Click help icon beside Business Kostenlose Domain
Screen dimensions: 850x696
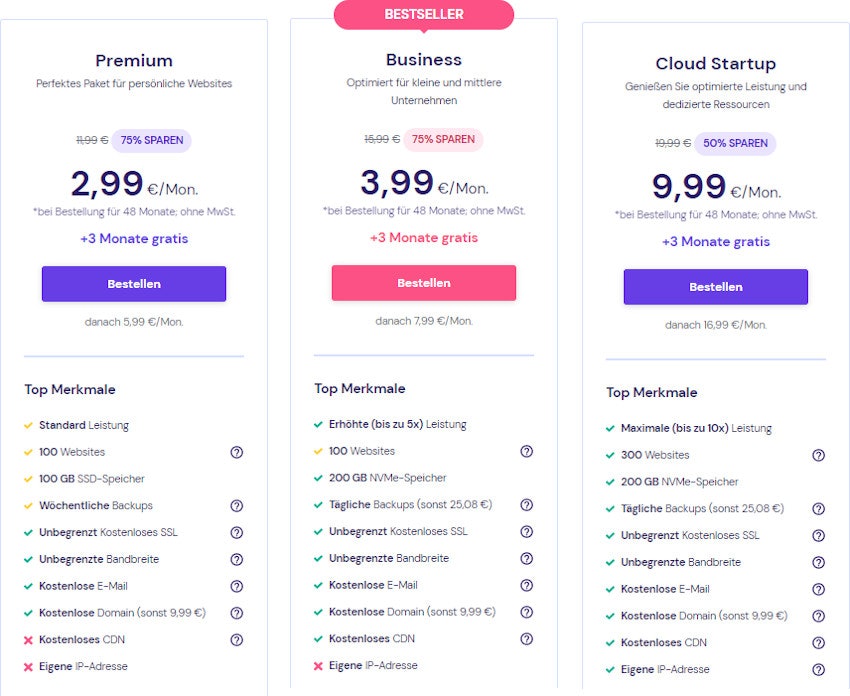click(x=527, y=612)
